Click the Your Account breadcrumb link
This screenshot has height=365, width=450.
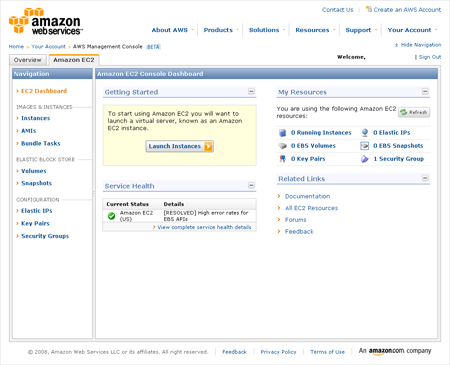point(48,47)
